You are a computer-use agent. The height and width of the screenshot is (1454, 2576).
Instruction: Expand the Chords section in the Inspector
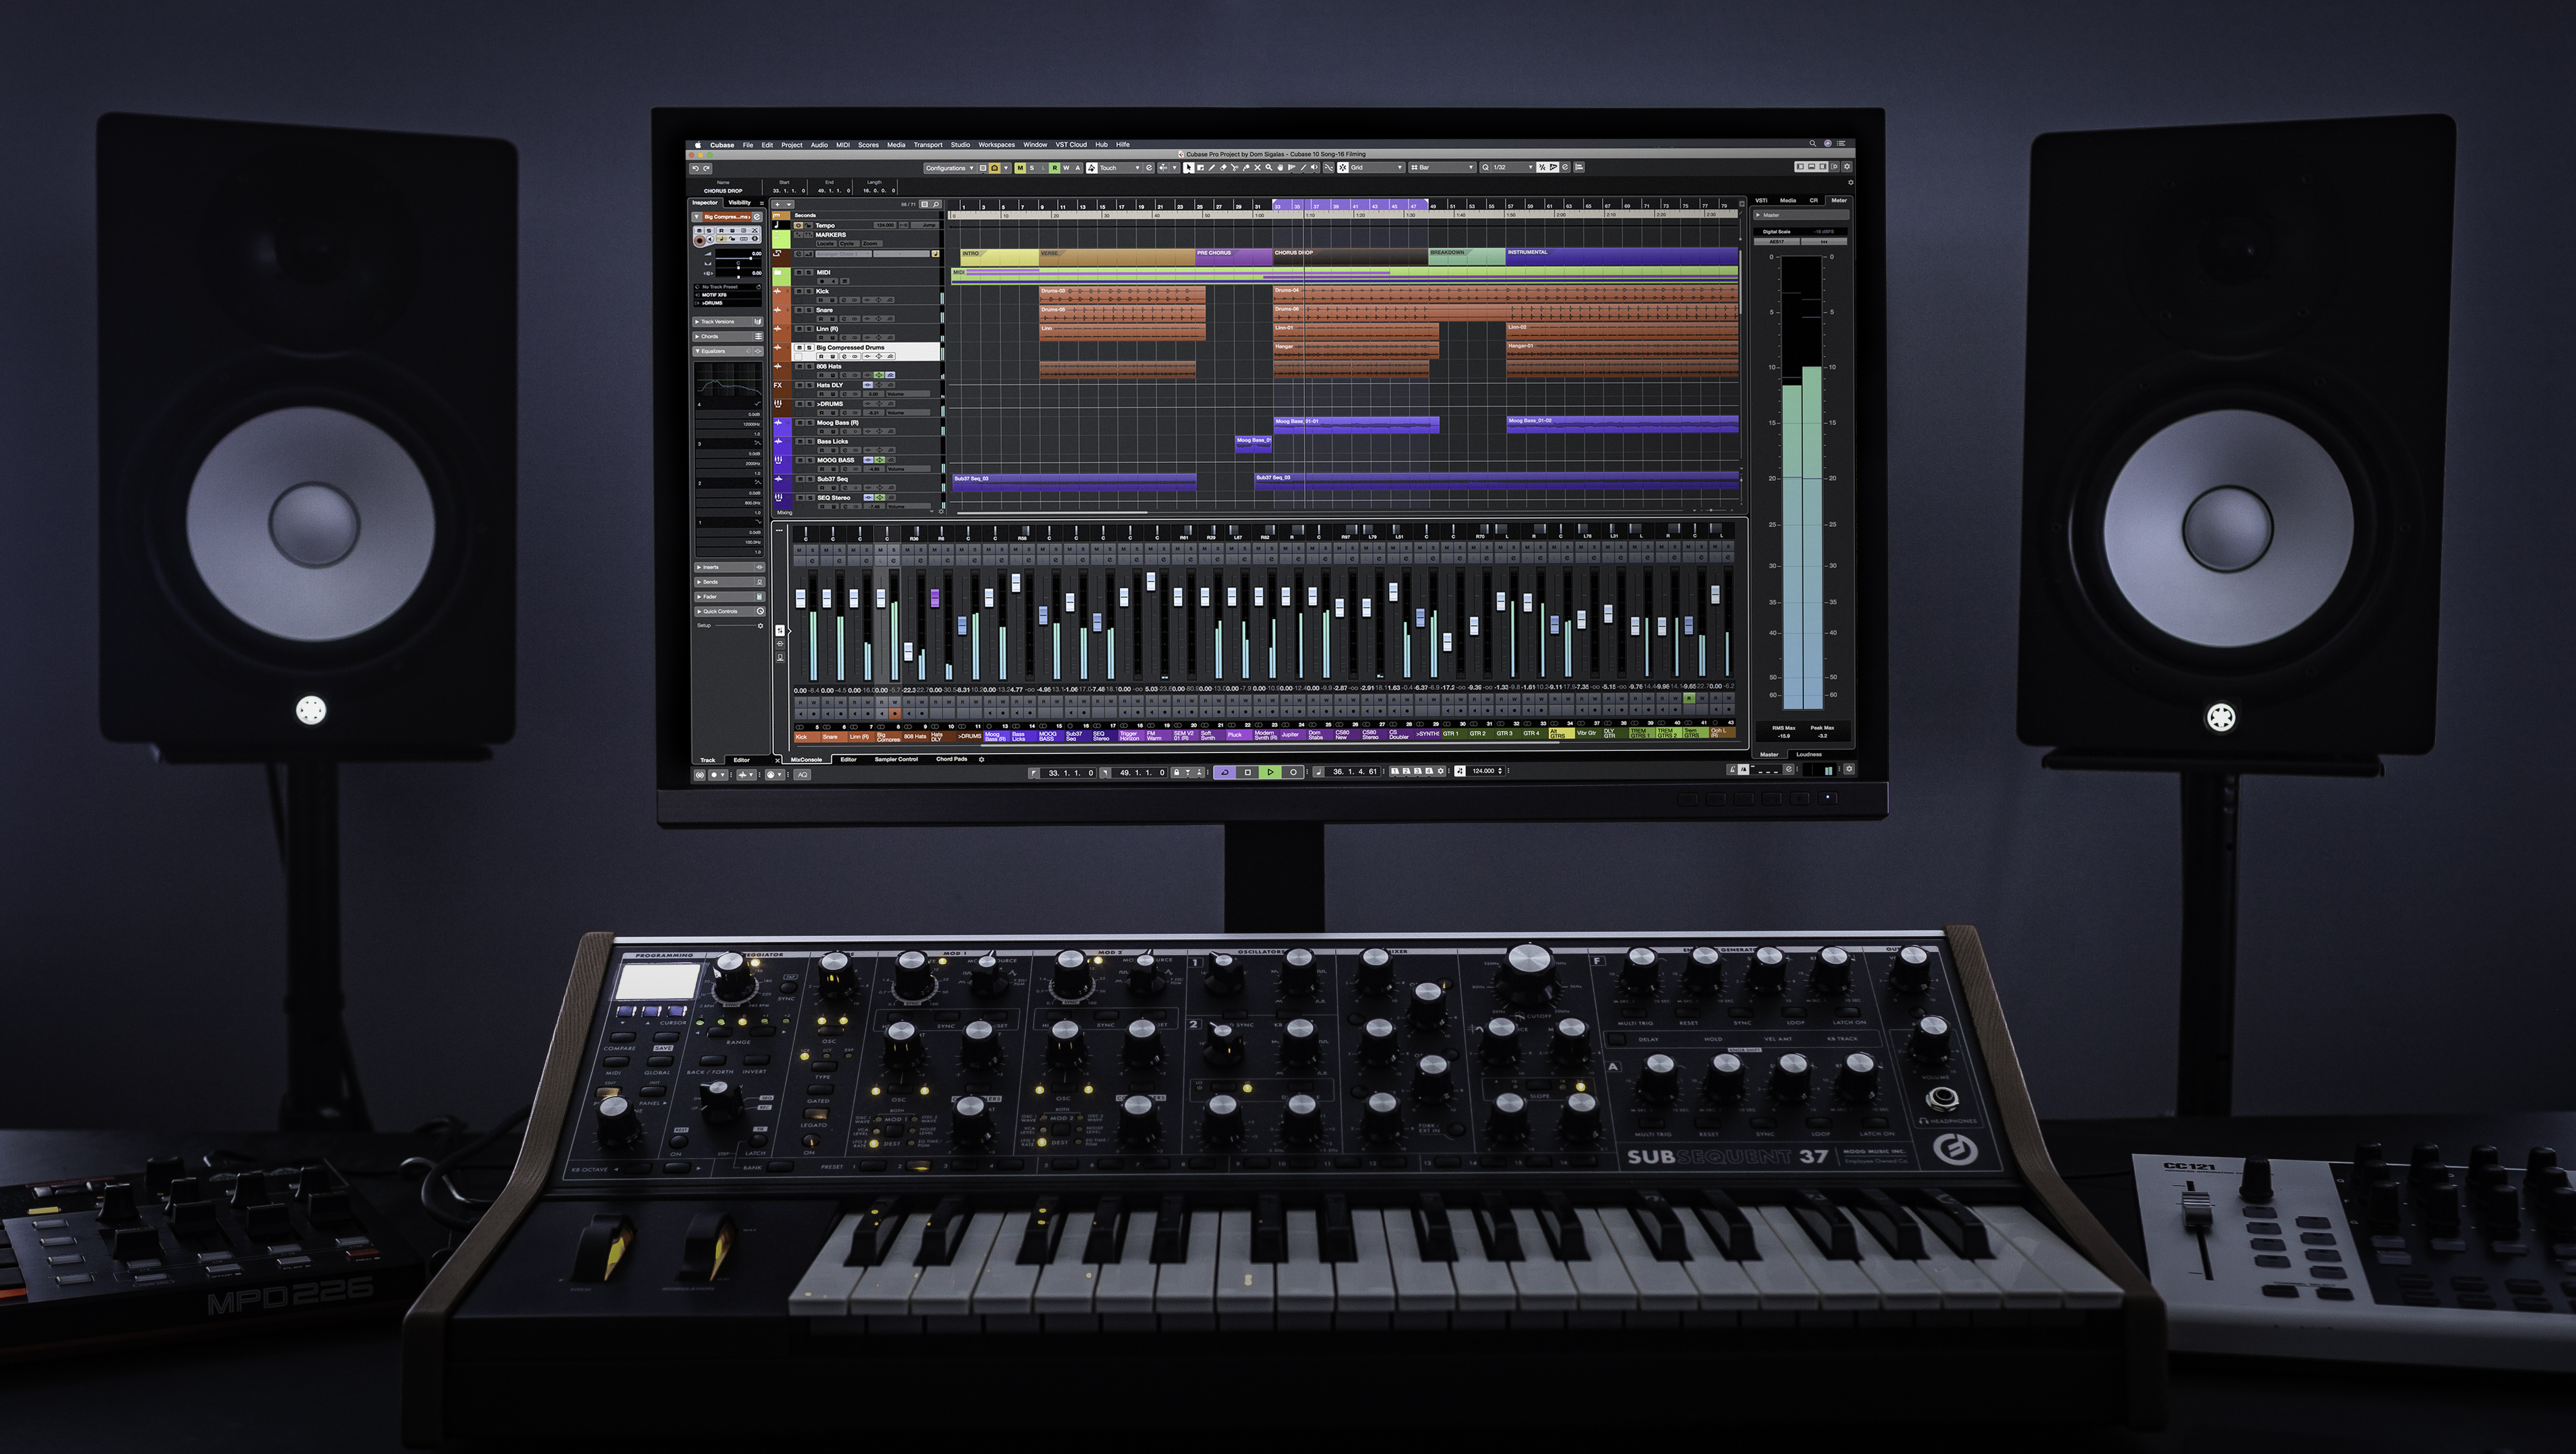(710, 337)
